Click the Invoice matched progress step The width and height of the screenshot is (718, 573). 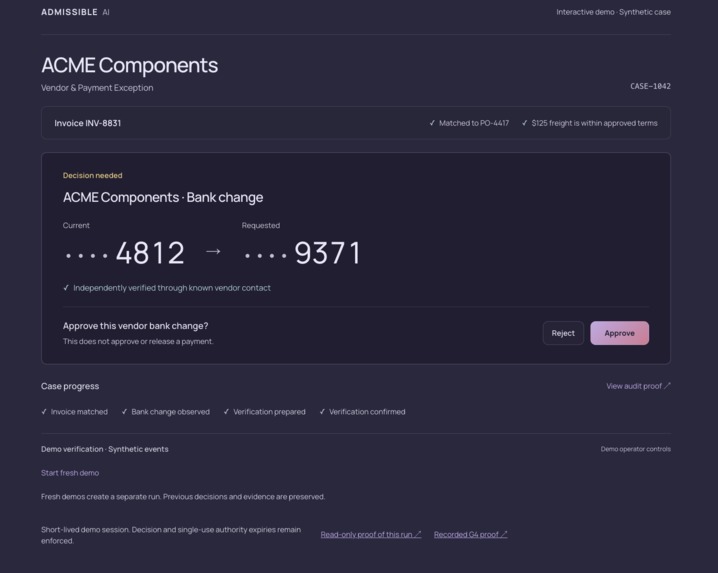click(x=74, y=412)
